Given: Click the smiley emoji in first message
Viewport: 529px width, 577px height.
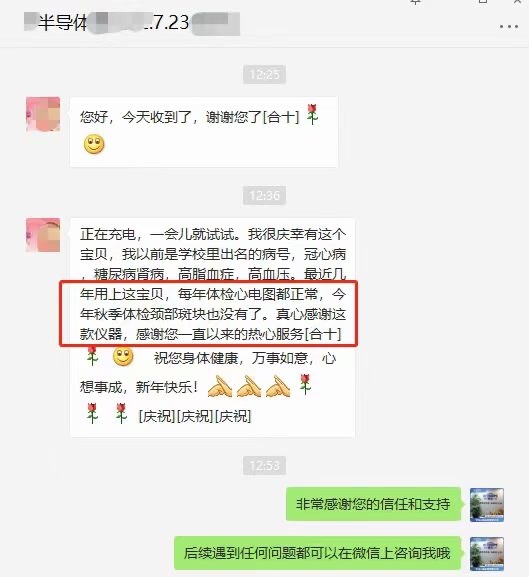Looking at the screenshot, I should point(94,144).
